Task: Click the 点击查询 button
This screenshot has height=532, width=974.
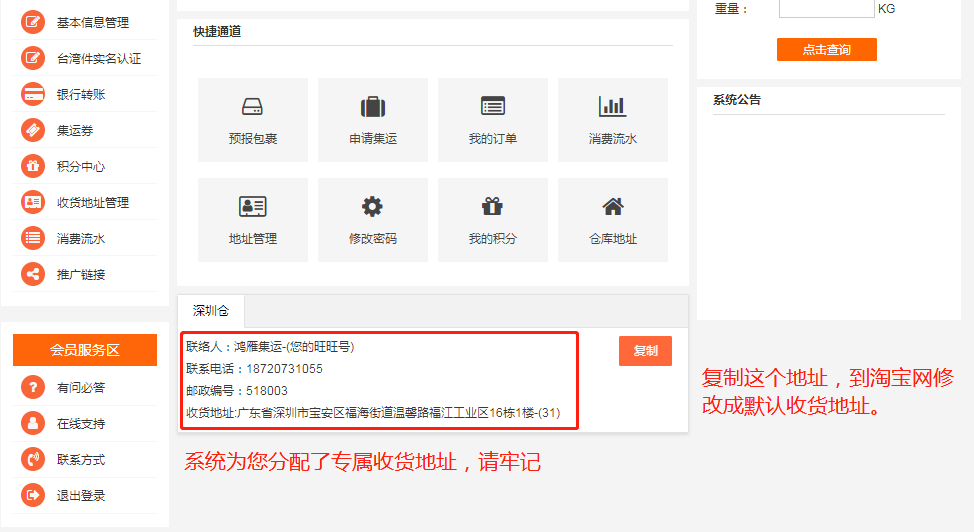Action: point(827,50)
